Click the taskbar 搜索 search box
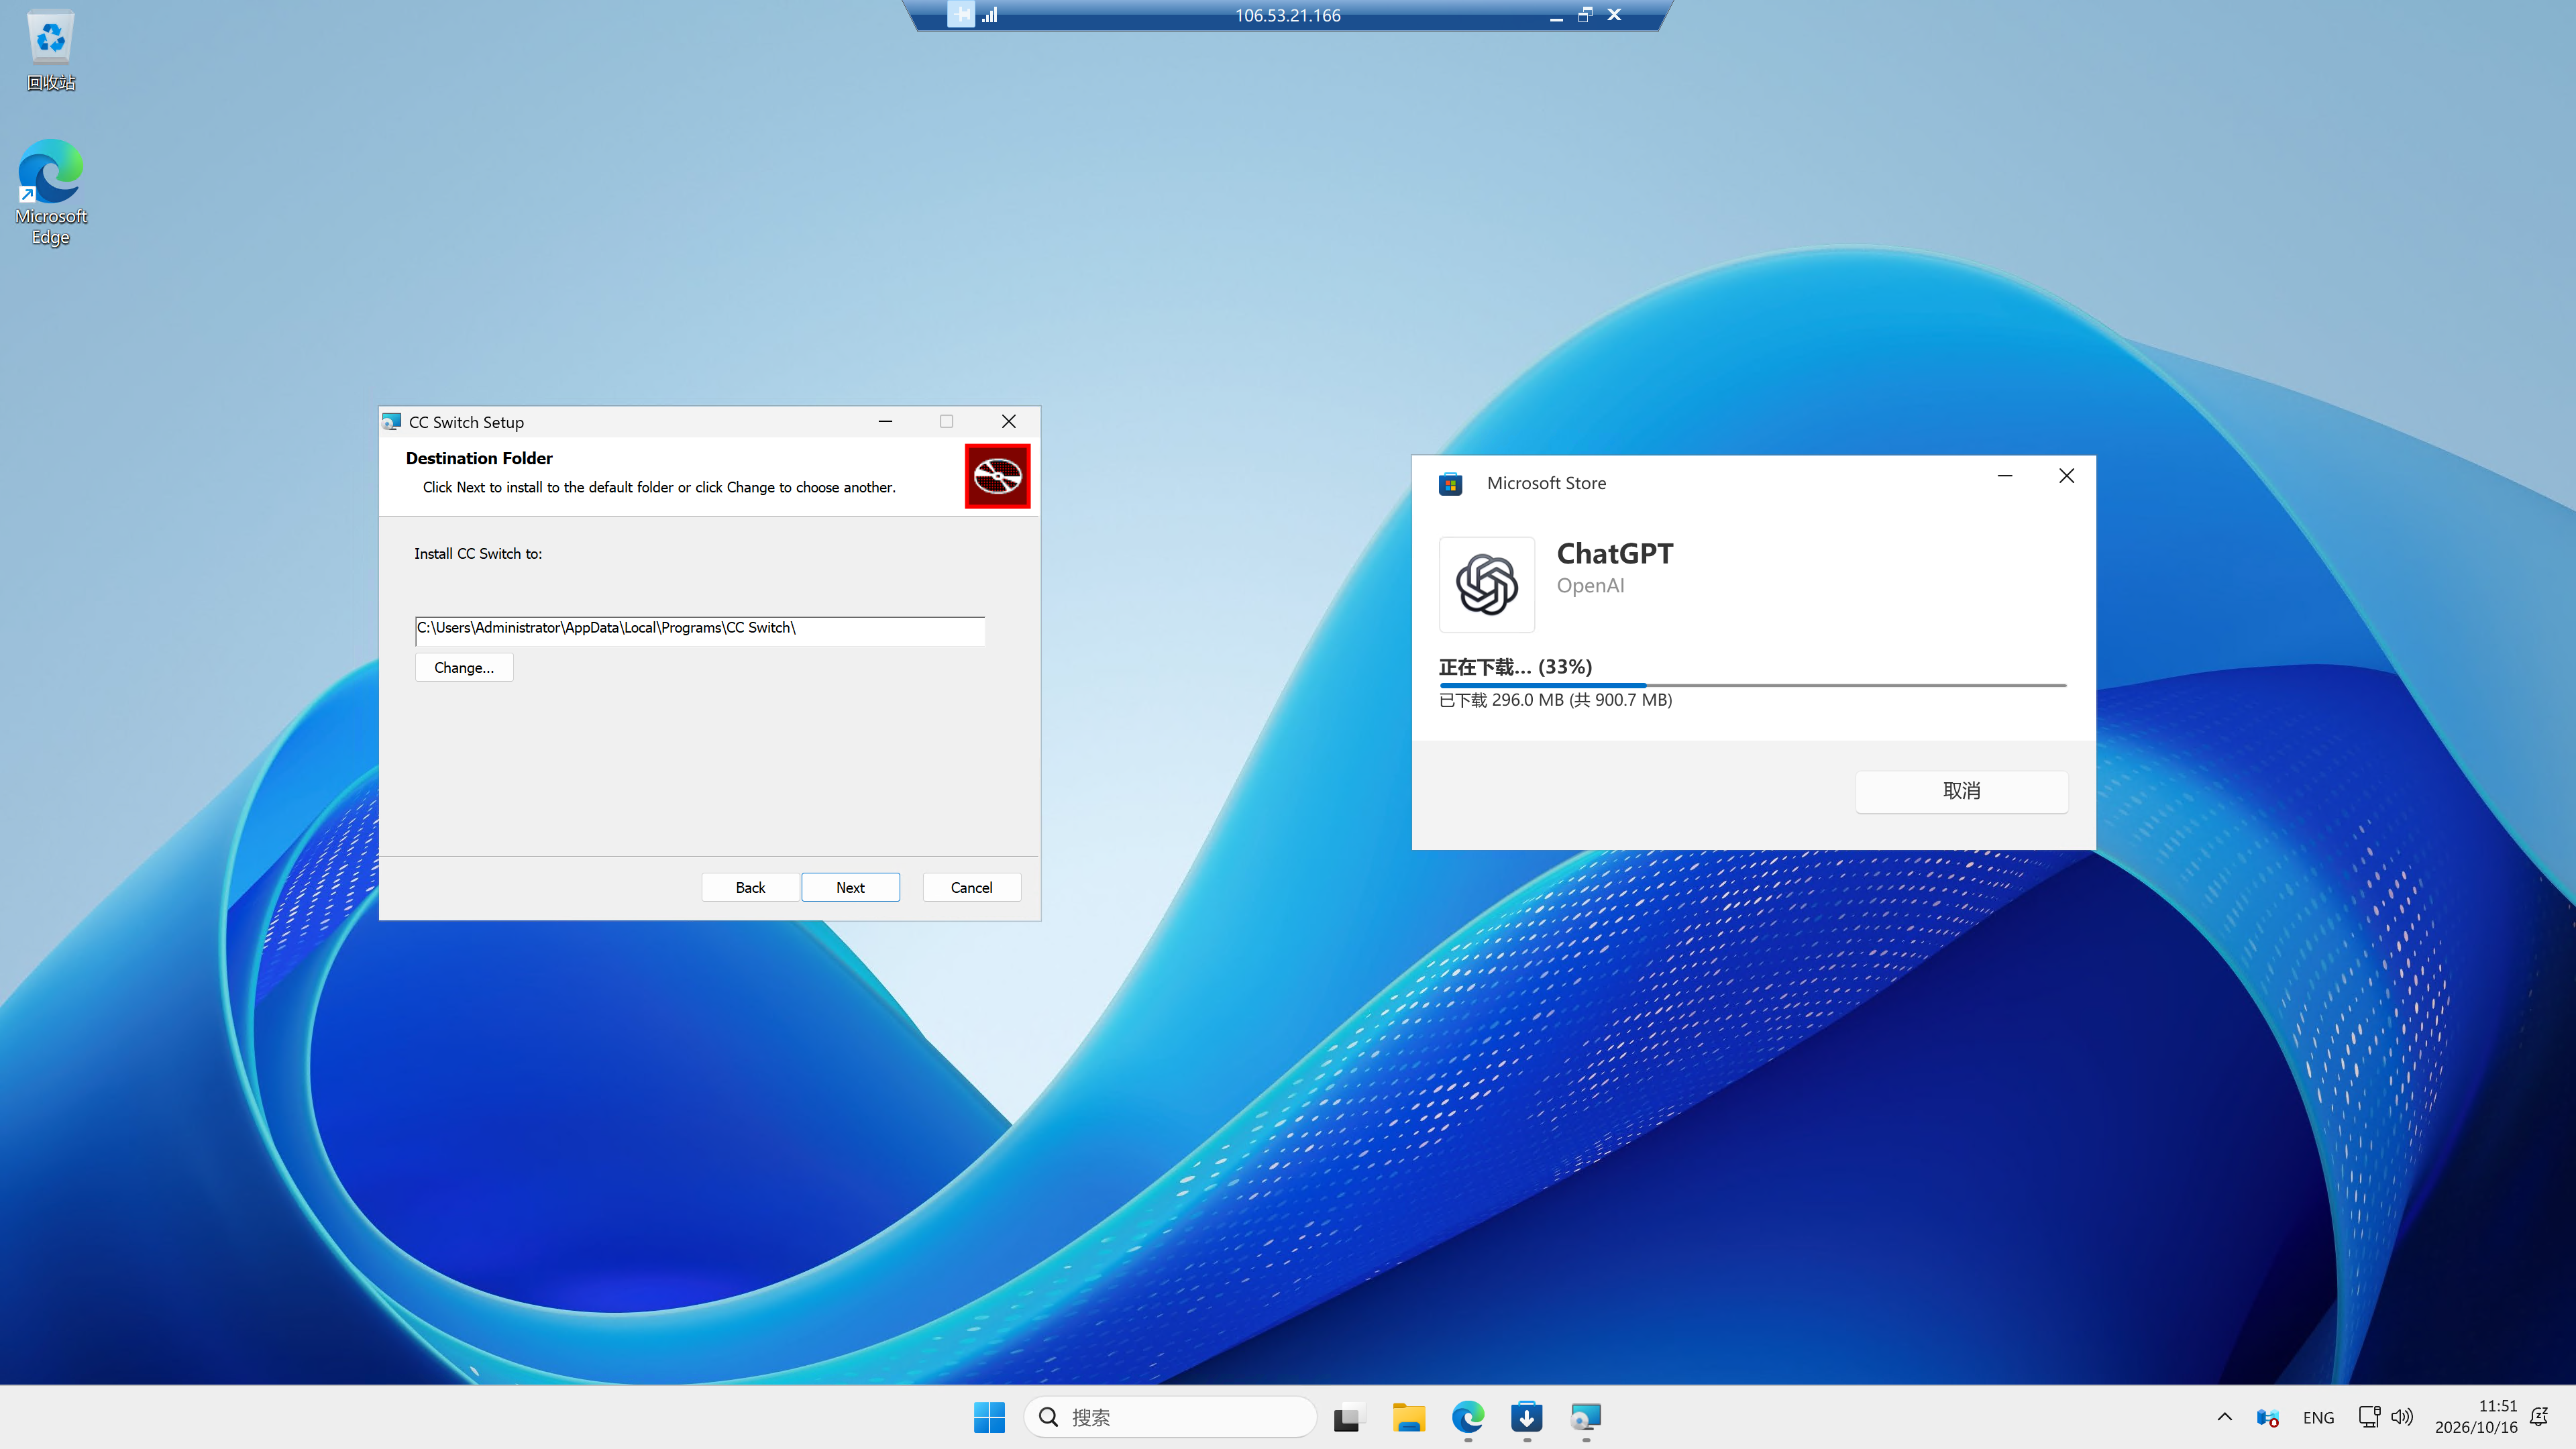The image size is (2576, 1449). (x=1170, y=1417)
